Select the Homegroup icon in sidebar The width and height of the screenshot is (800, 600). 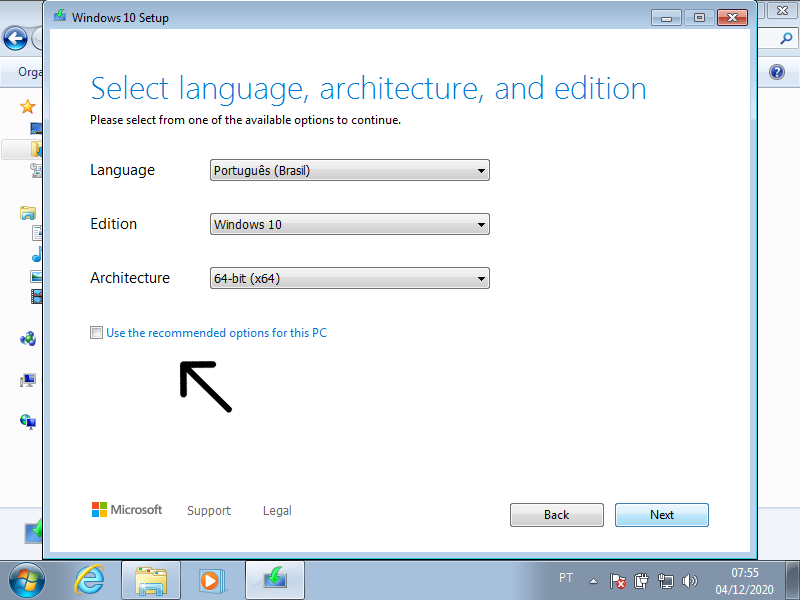pos(28,338)
